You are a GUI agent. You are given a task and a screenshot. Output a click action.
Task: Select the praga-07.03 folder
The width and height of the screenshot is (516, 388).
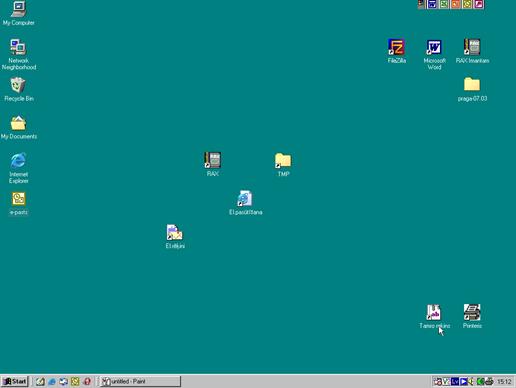point(472,89)
